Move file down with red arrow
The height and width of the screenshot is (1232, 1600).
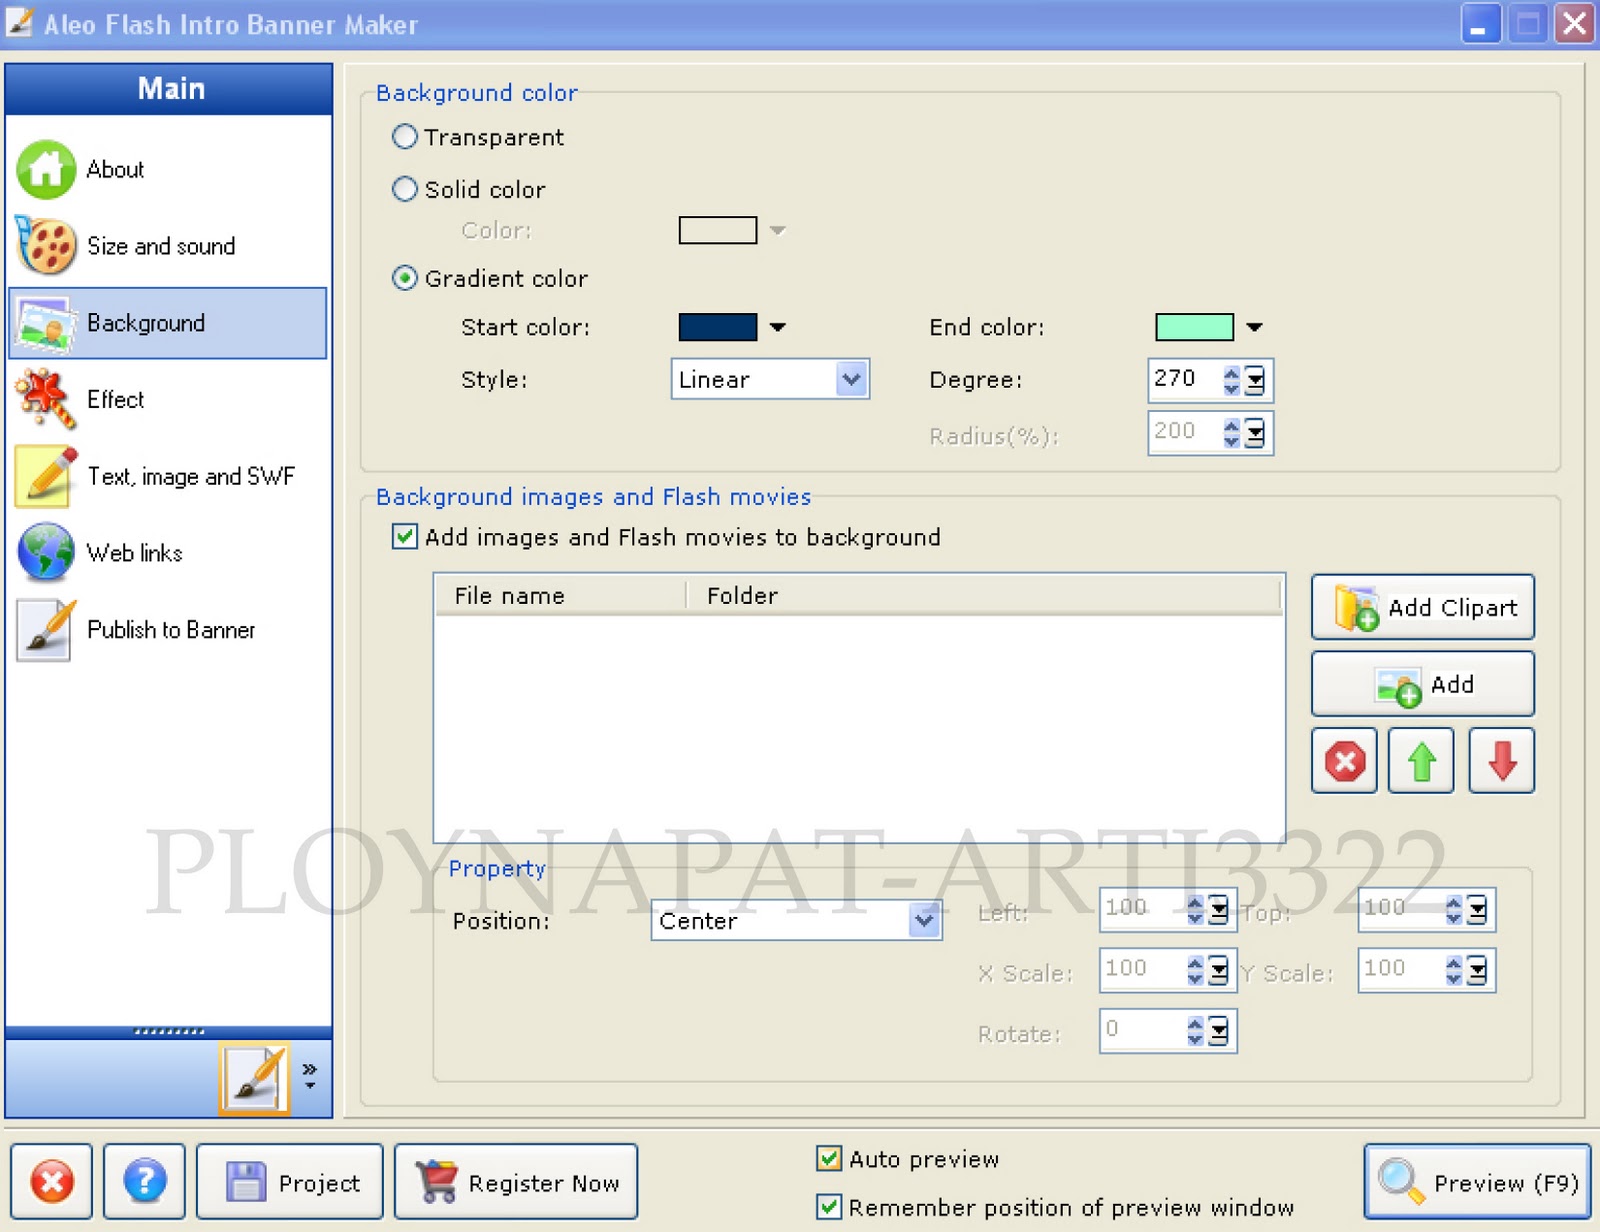[1501, 761]
